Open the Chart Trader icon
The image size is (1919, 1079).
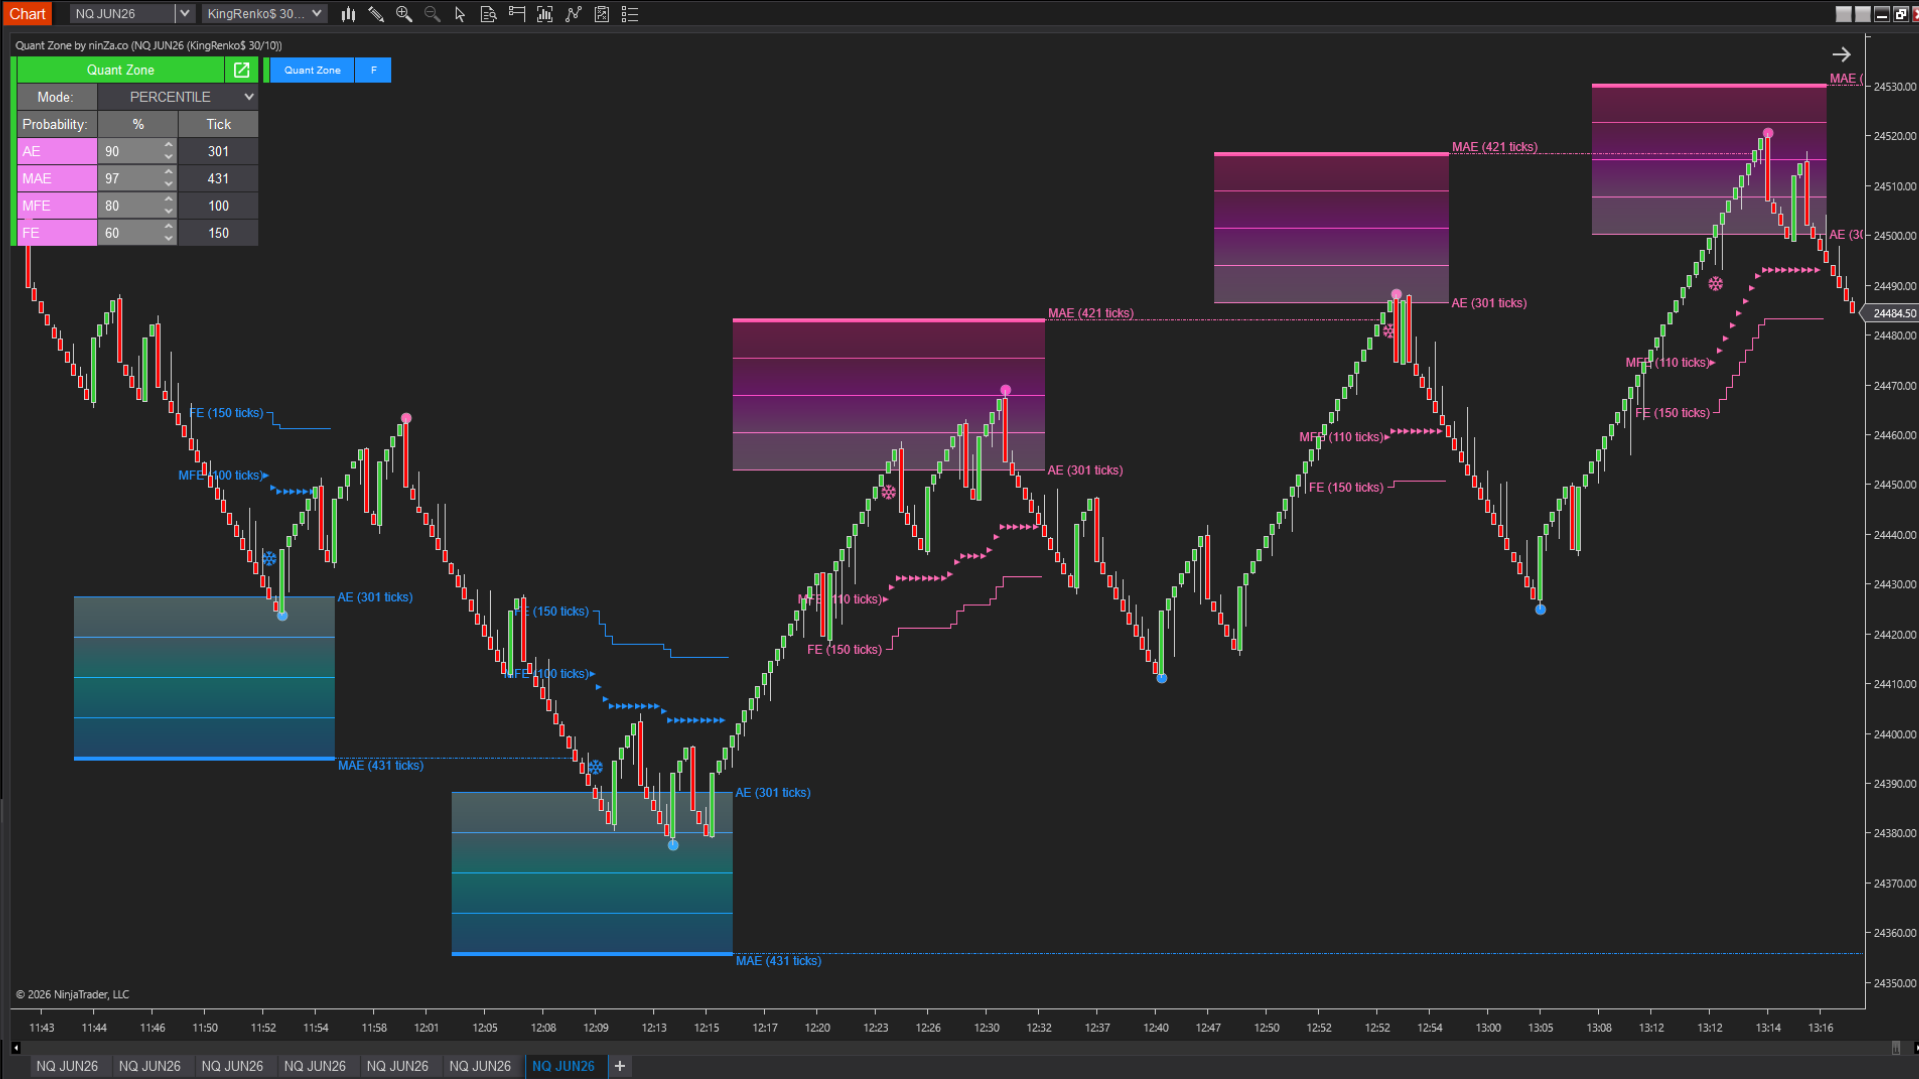pyautogui.click(x=517, y=14)
